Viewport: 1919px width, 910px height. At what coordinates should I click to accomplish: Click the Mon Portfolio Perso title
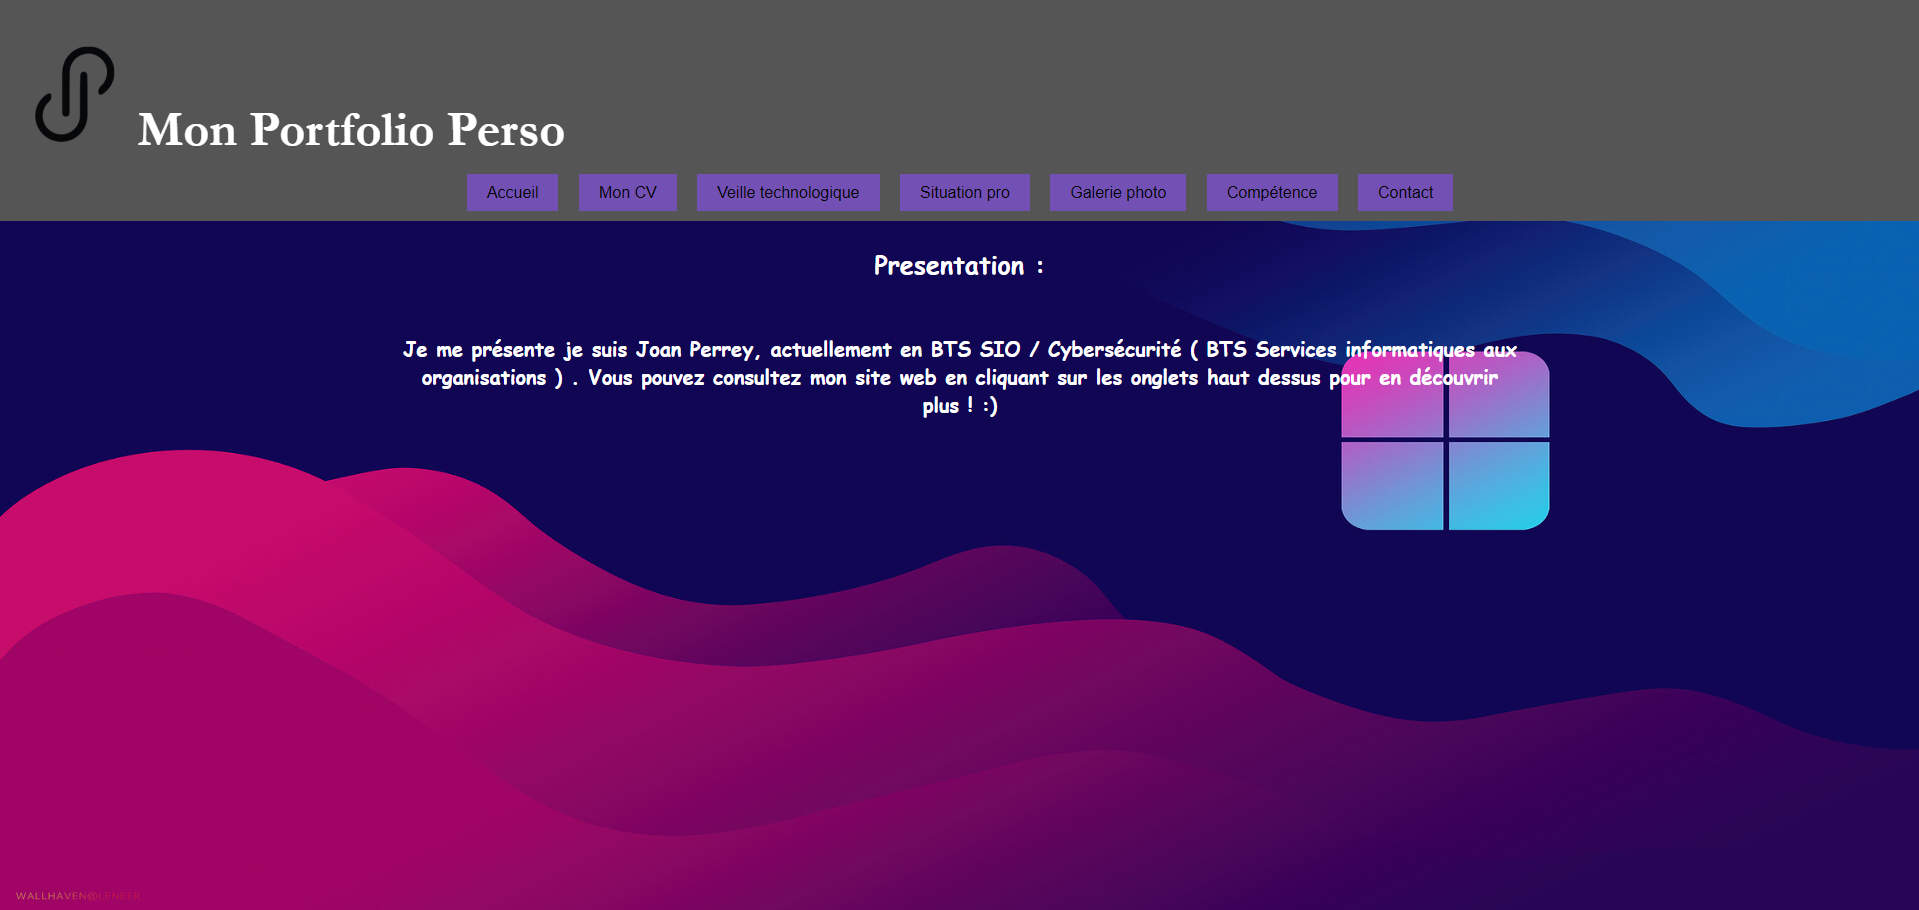(351, 130)
